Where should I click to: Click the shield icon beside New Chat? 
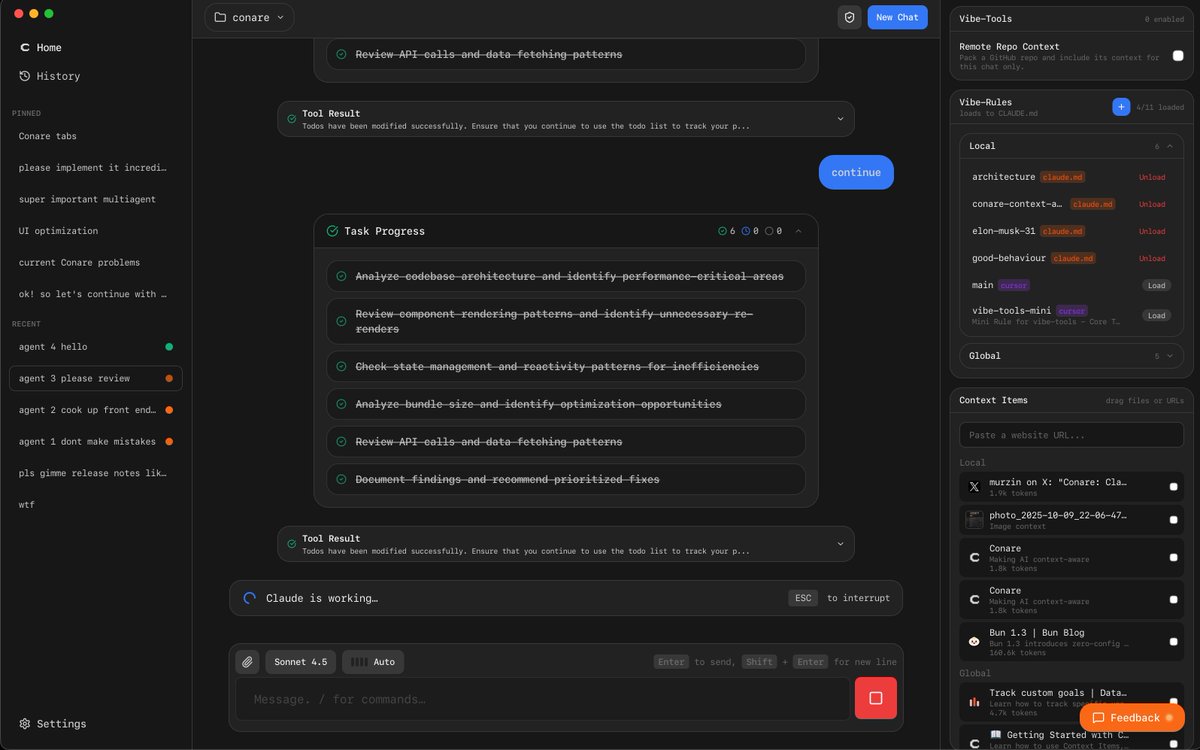(x=849, y=17)
